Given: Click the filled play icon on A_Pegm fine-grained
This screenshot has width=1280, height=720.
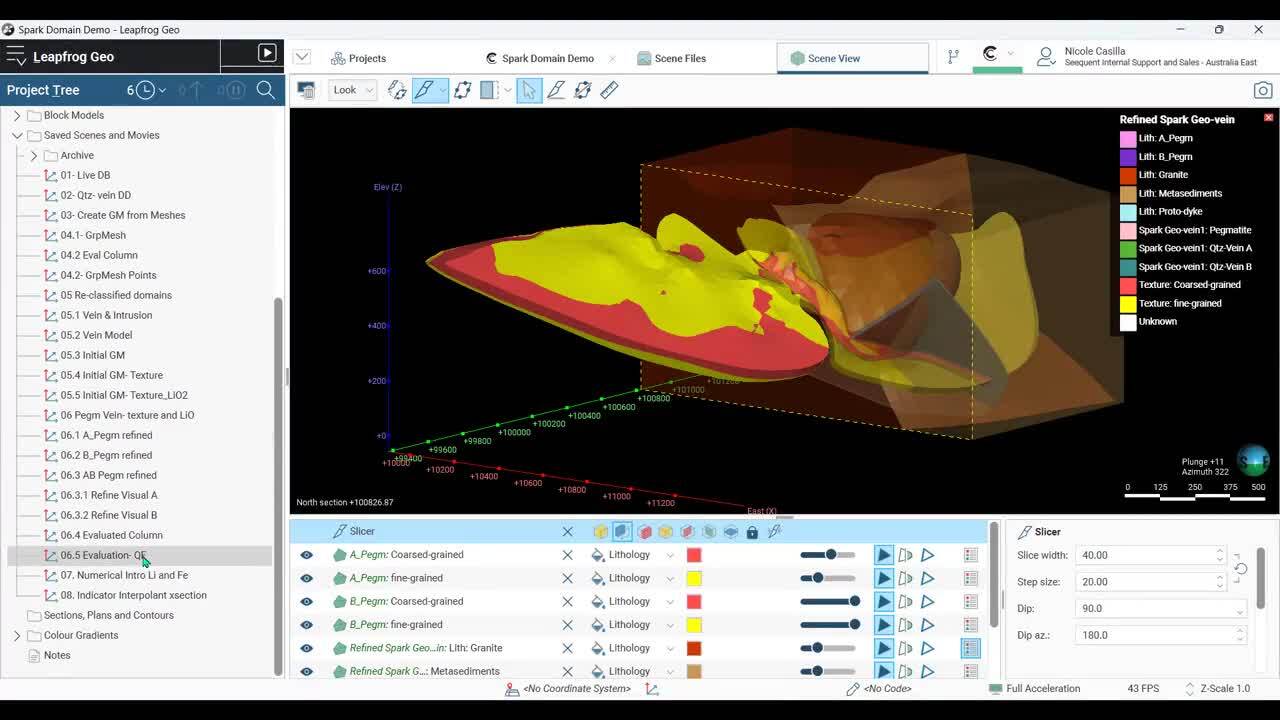Looking at the screenshot, I should [884, 578].
